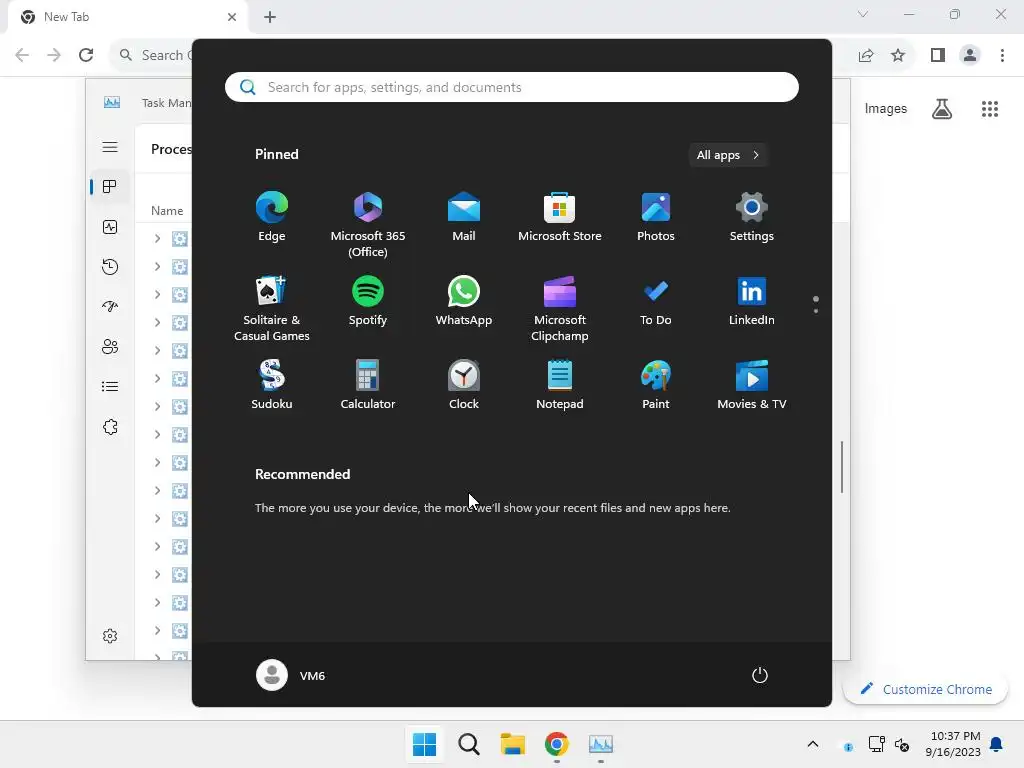This screenshot has width=1024, height=768.
Task: Sort processes by Name column
Action: click(x=167, y=210)
